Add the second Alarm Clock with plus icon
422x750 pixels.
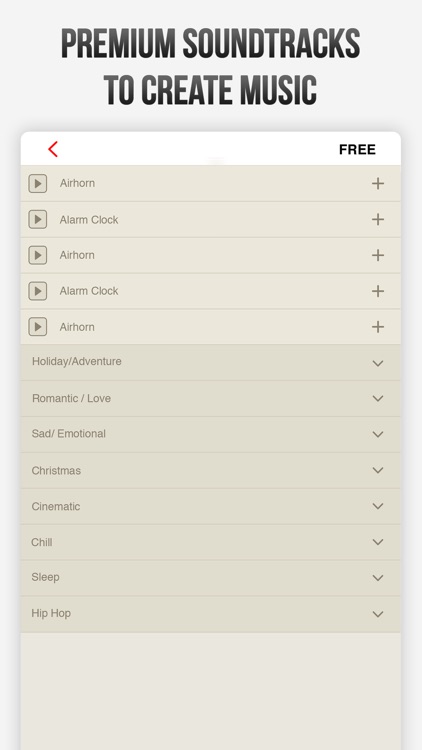tap(378, 291)
